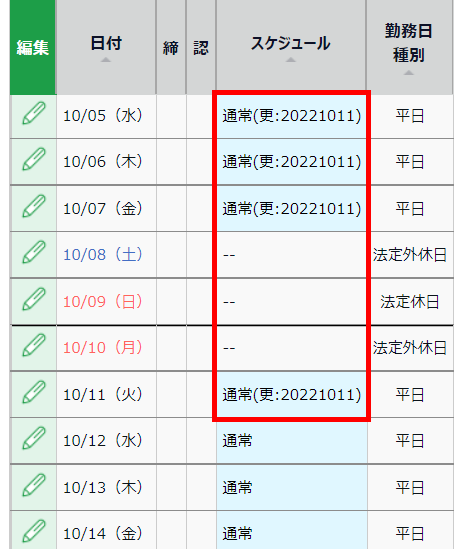
Task: Open the edit pencil for 10/13 (木)
Action: click(x=34, y=485)
